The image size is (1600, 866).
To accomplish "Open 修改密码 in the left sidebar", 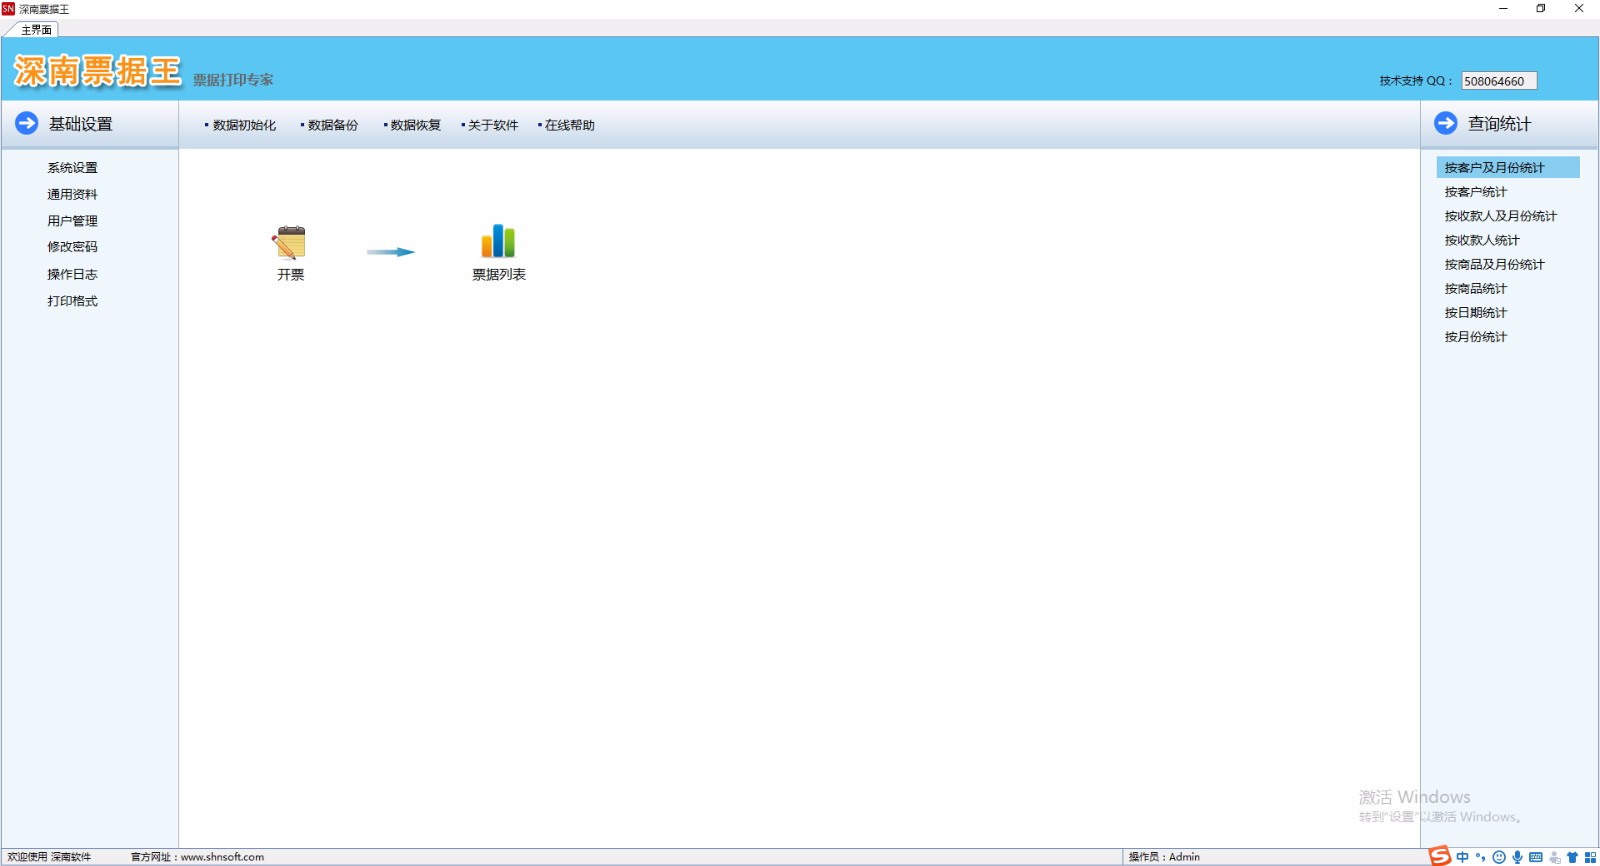I will [x=72, y=247].
